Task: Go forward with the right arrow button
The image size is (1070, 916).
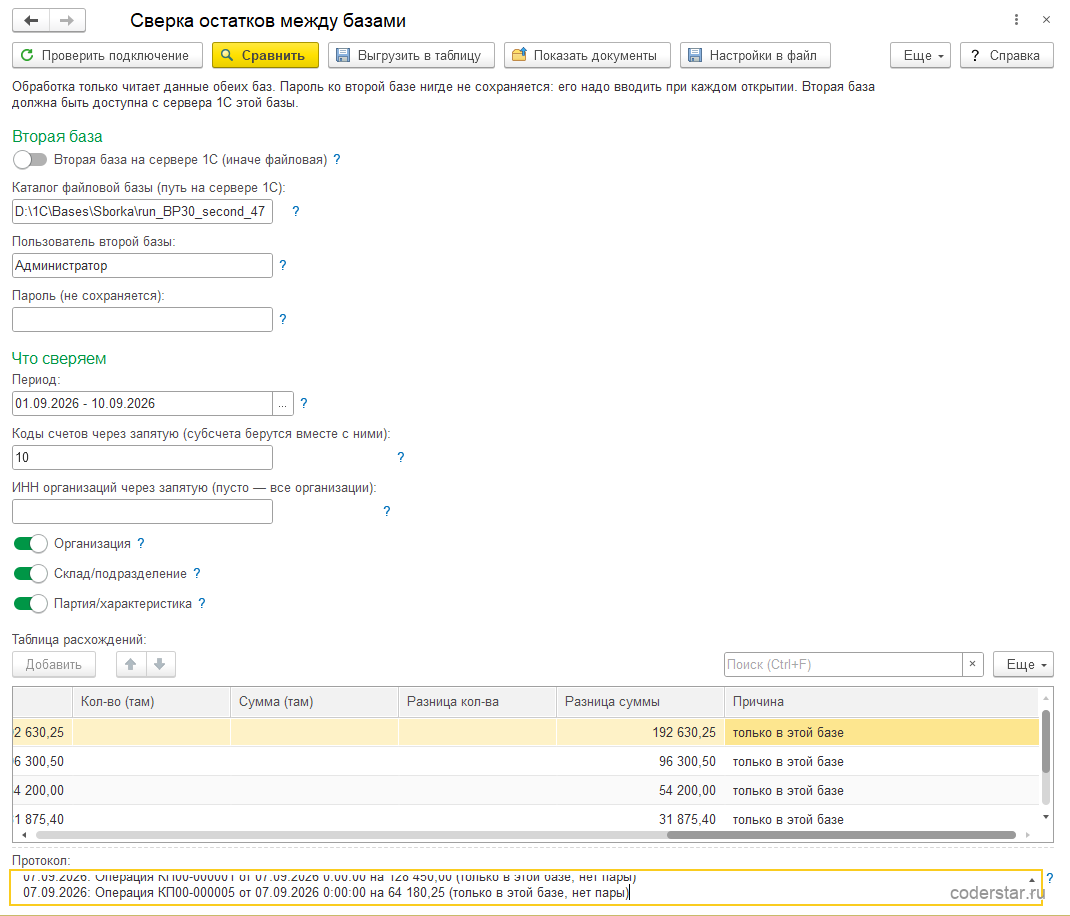Action: pyautogui.click(x=67, y=20)
